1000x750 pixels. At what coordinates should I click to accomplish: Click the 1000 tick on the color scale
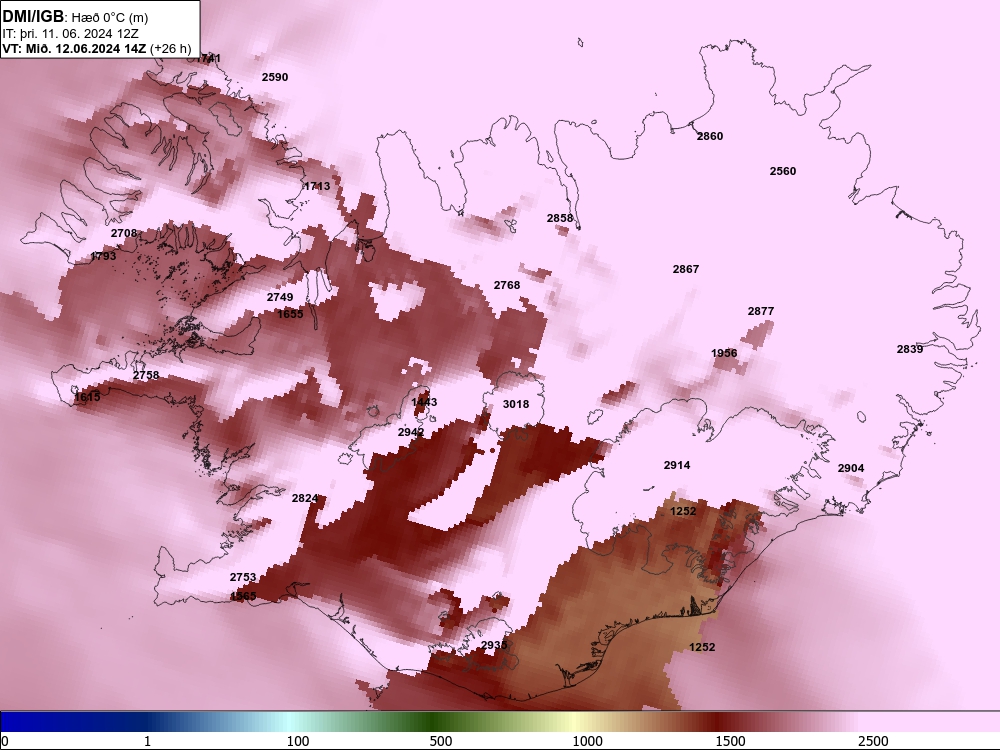click(x=587, y=741)
